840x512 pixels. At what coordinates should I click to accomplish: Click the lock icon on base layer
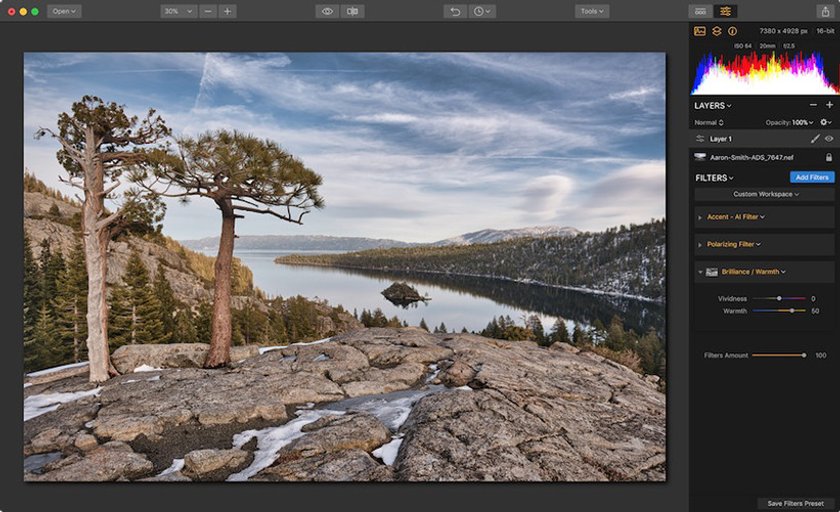pyautogui.click(x=829, y=157)
